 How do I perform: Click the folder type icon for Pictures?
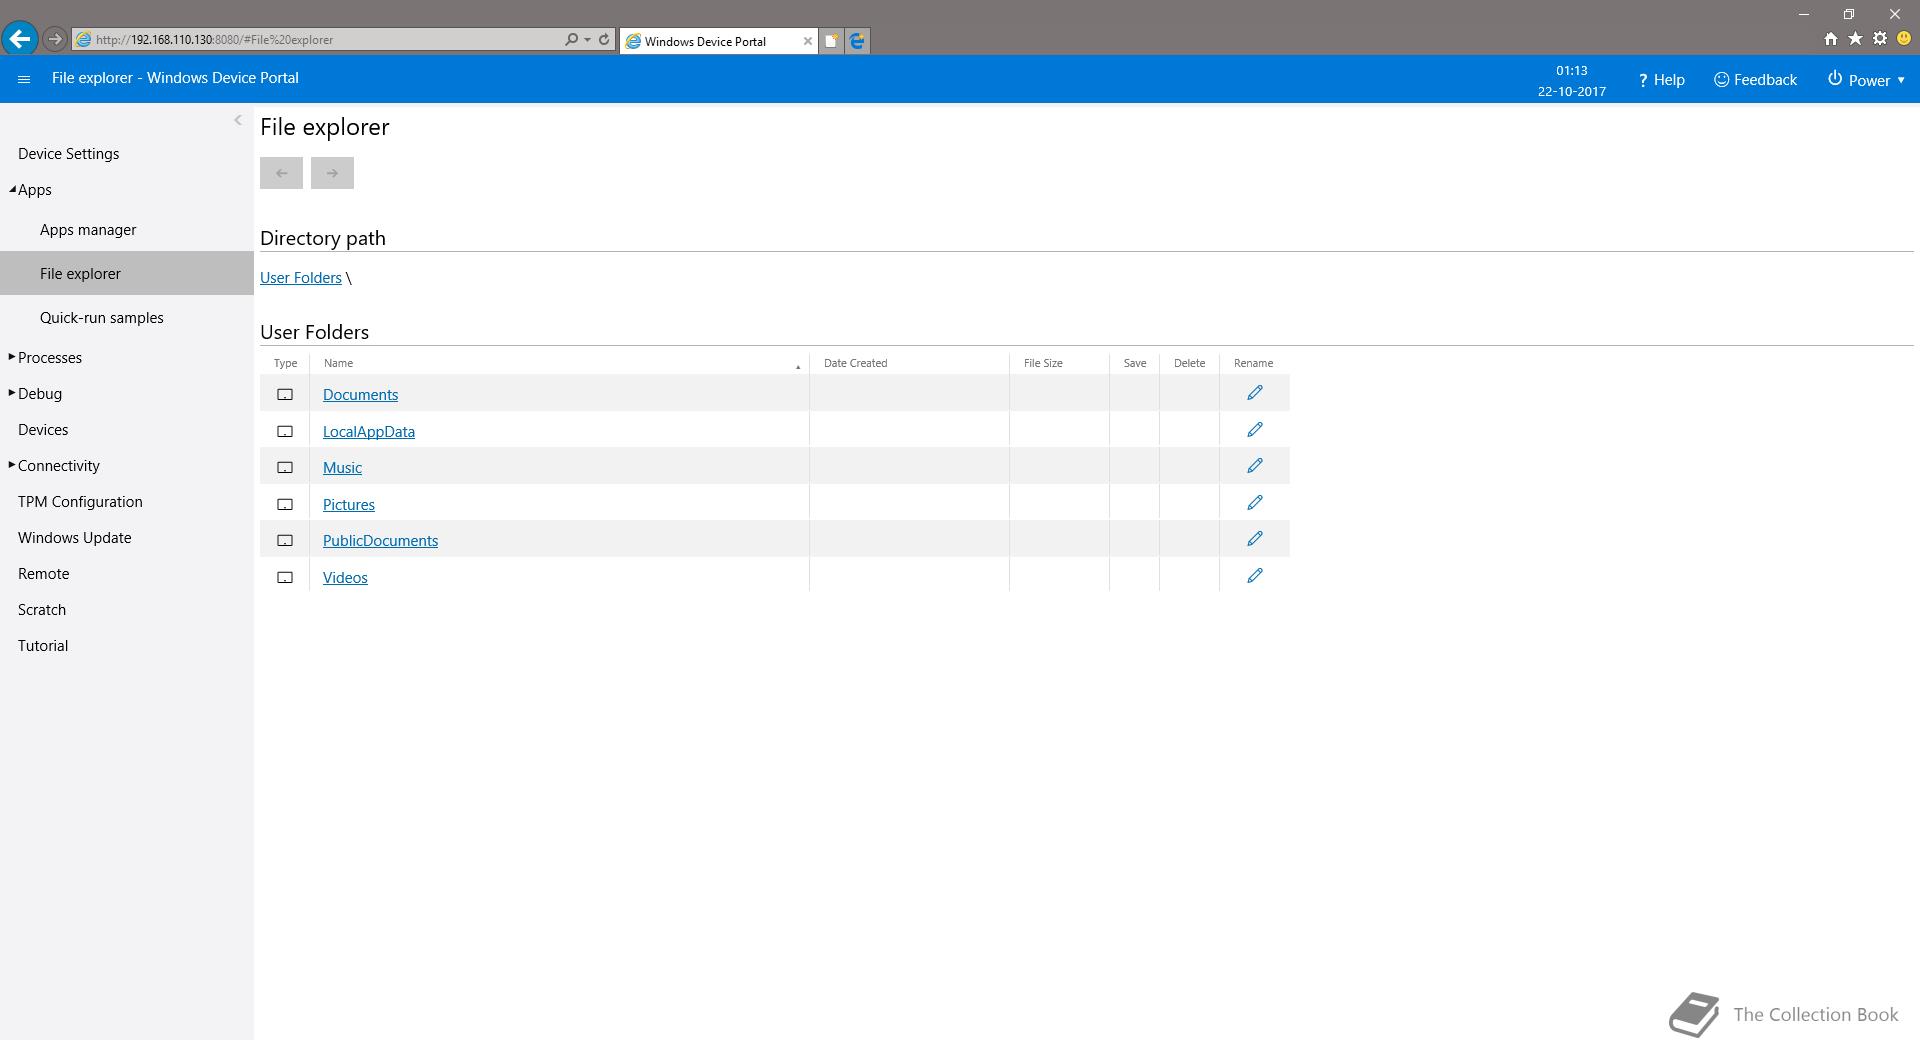click(x=285, y=505)
